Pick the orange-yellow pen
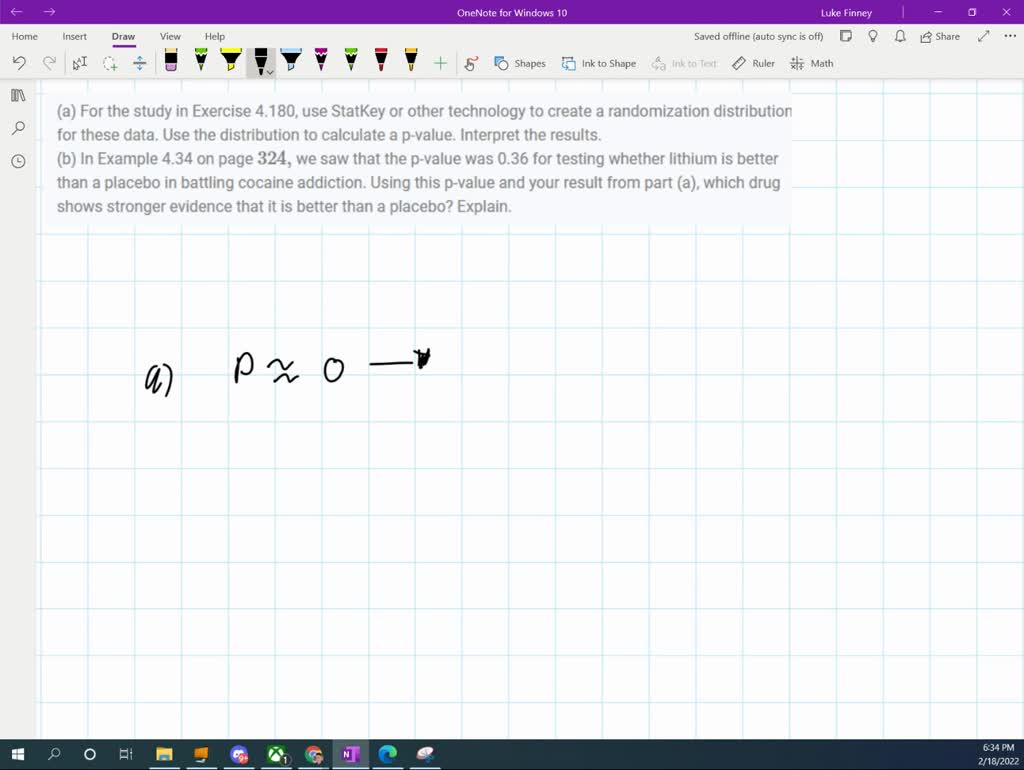 point(411,60)
